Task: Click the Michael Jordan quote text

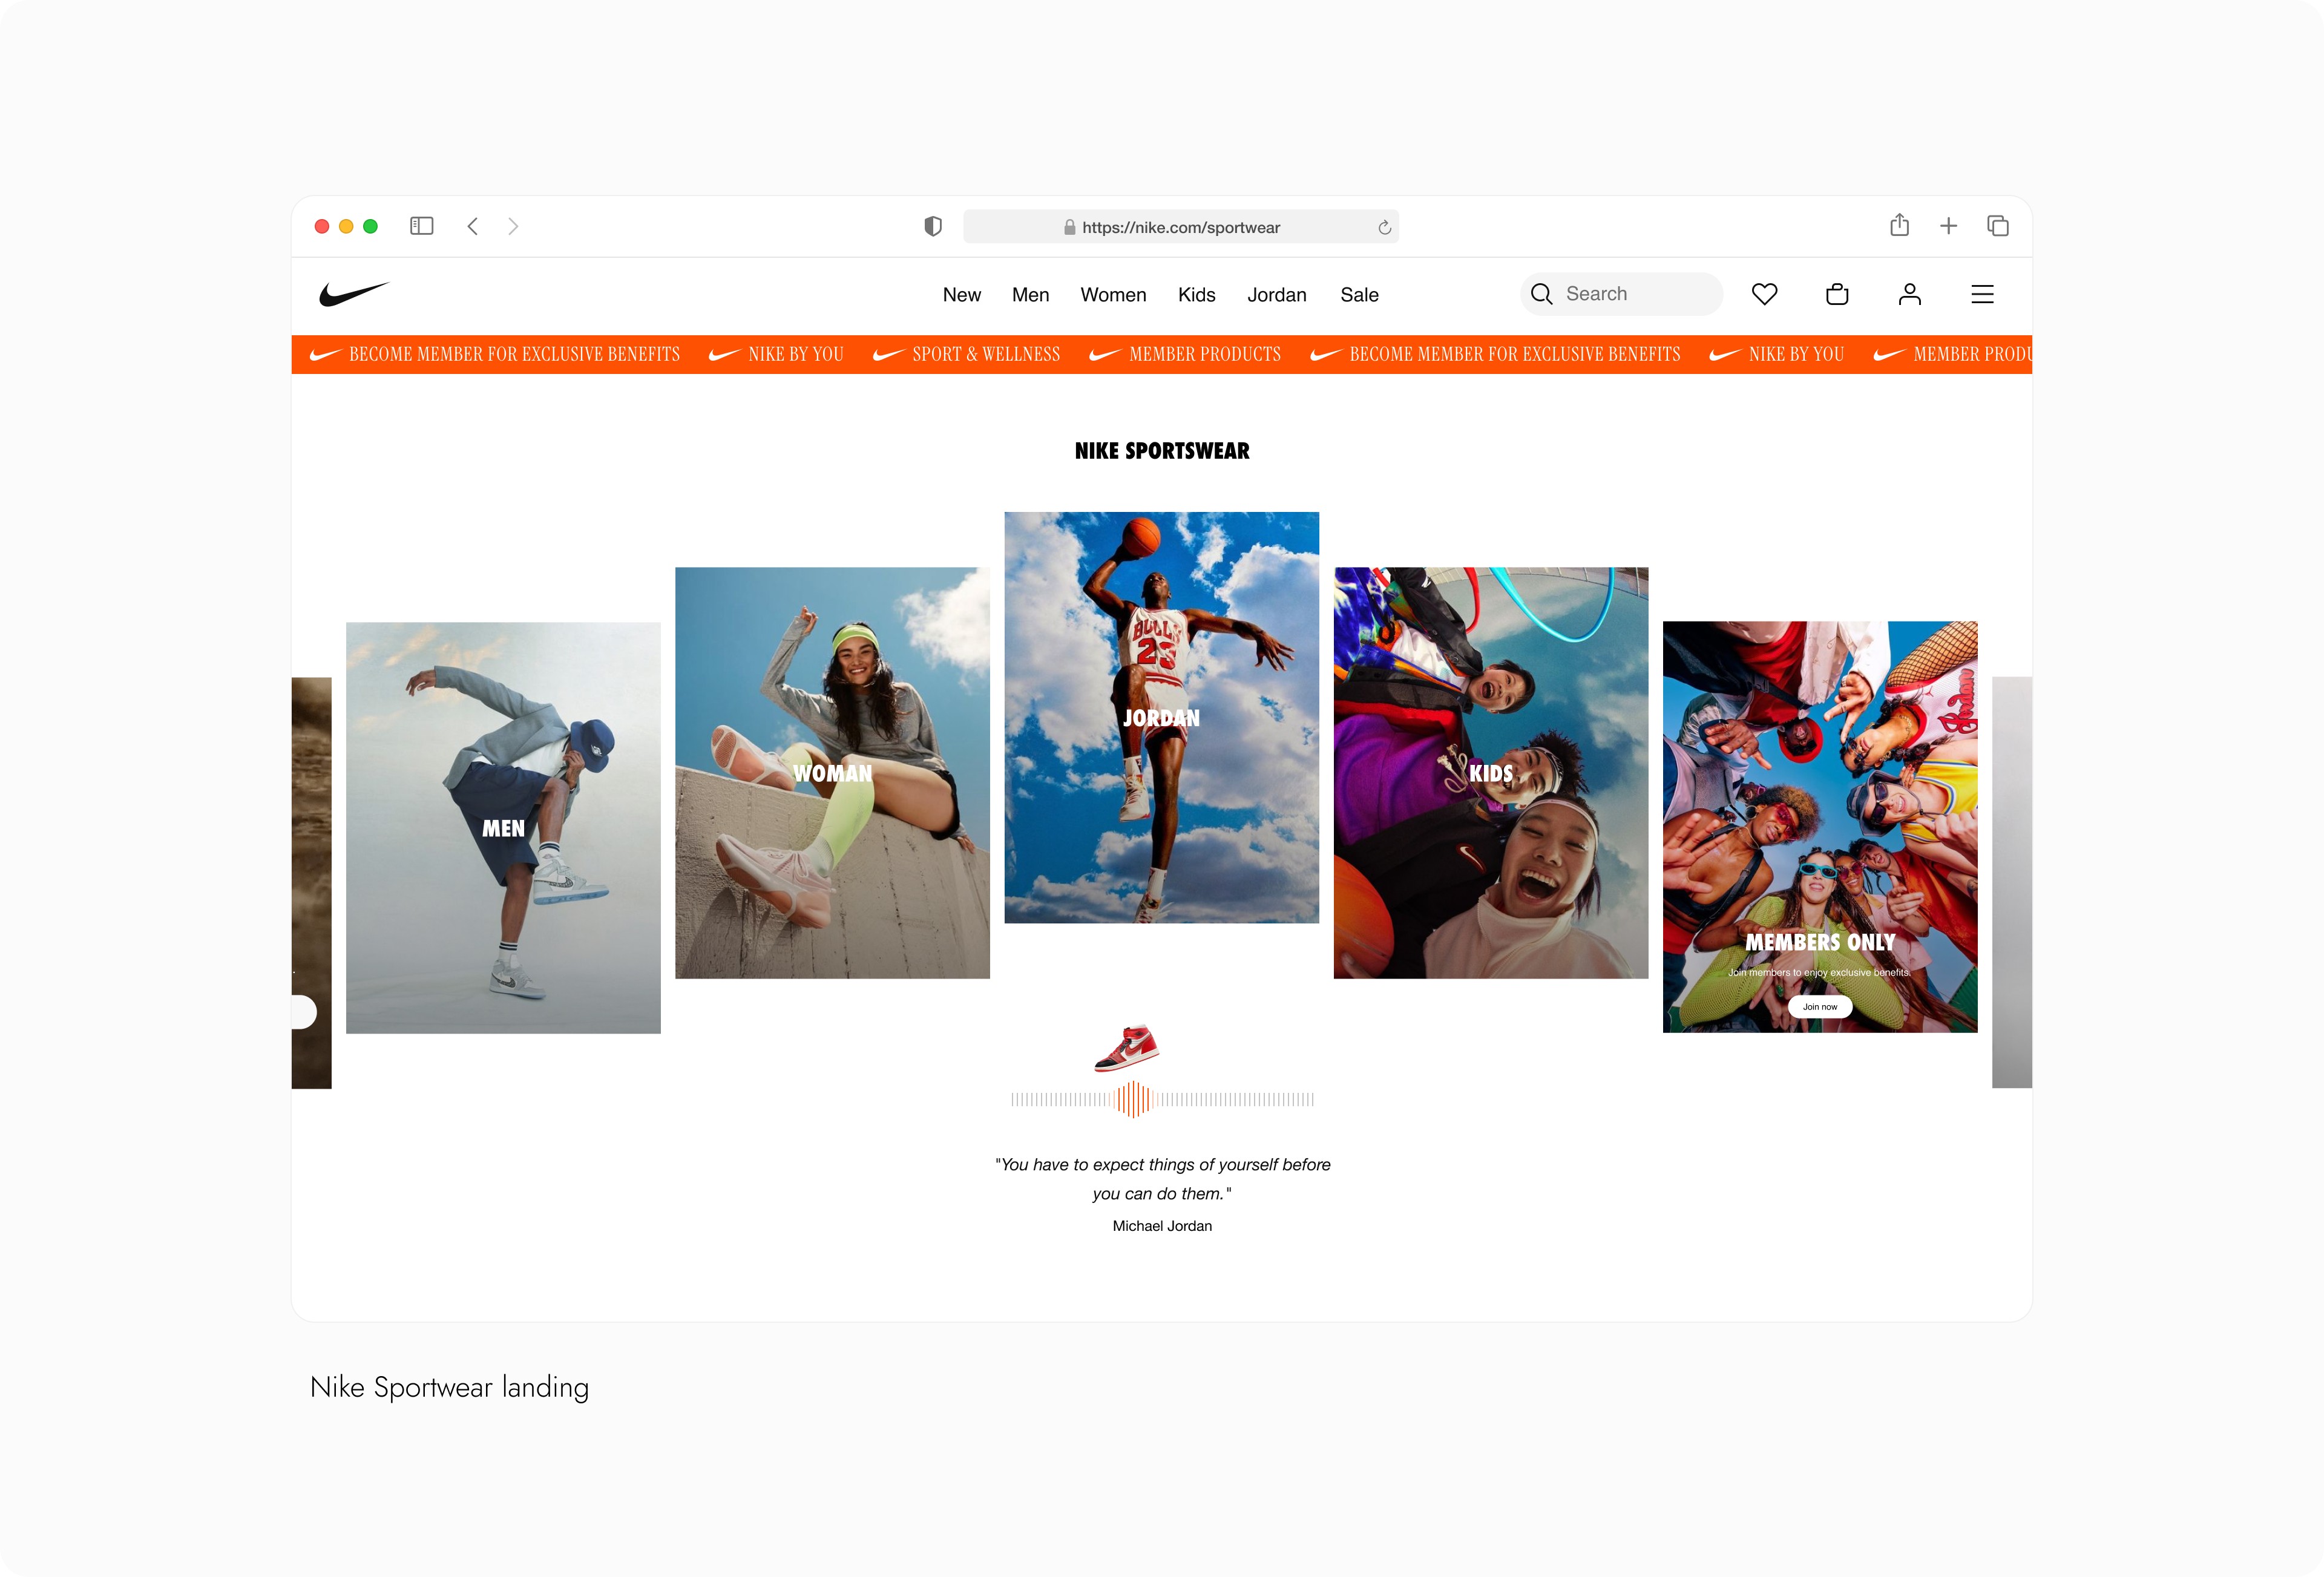Action: tap(1162, 1179)
